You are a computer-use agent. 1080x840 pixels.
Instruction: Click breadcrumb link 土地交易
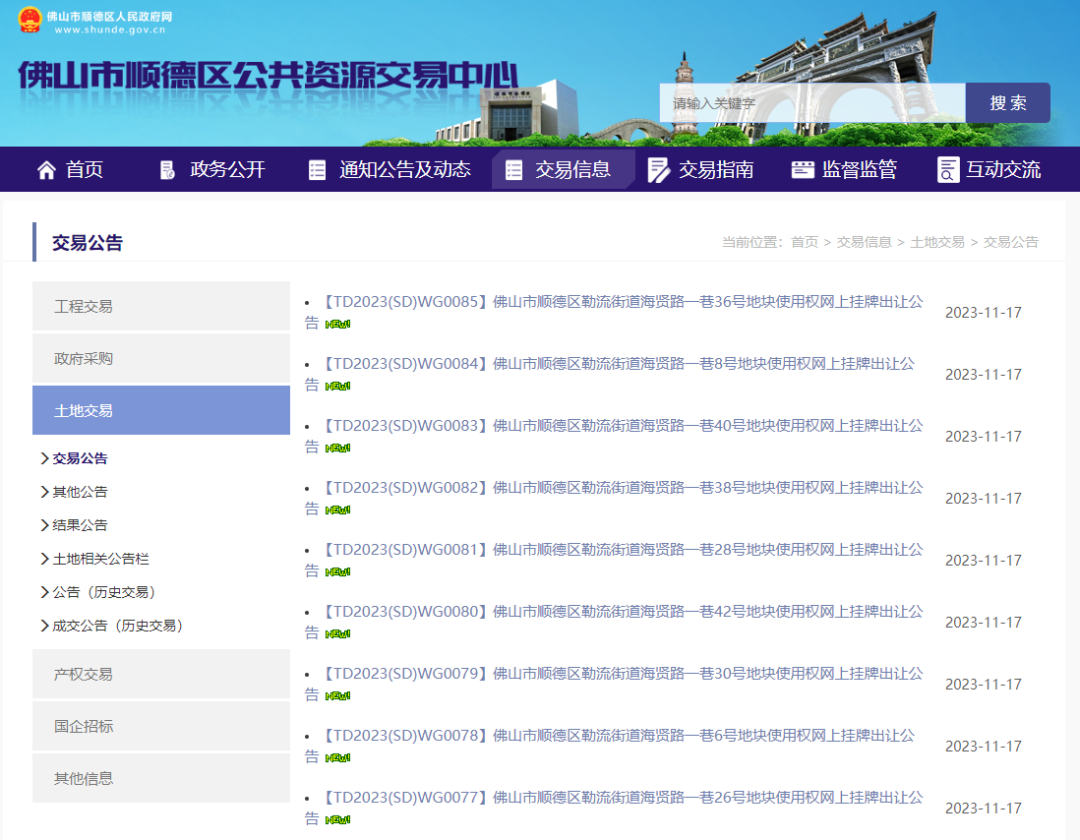pos(937,242)
